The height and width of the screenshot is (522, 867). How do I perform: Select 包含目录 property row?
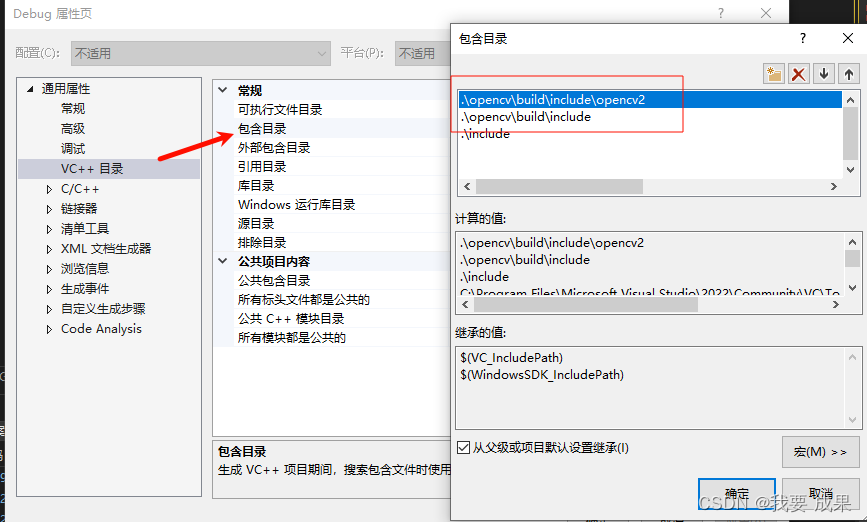(333, 128)
